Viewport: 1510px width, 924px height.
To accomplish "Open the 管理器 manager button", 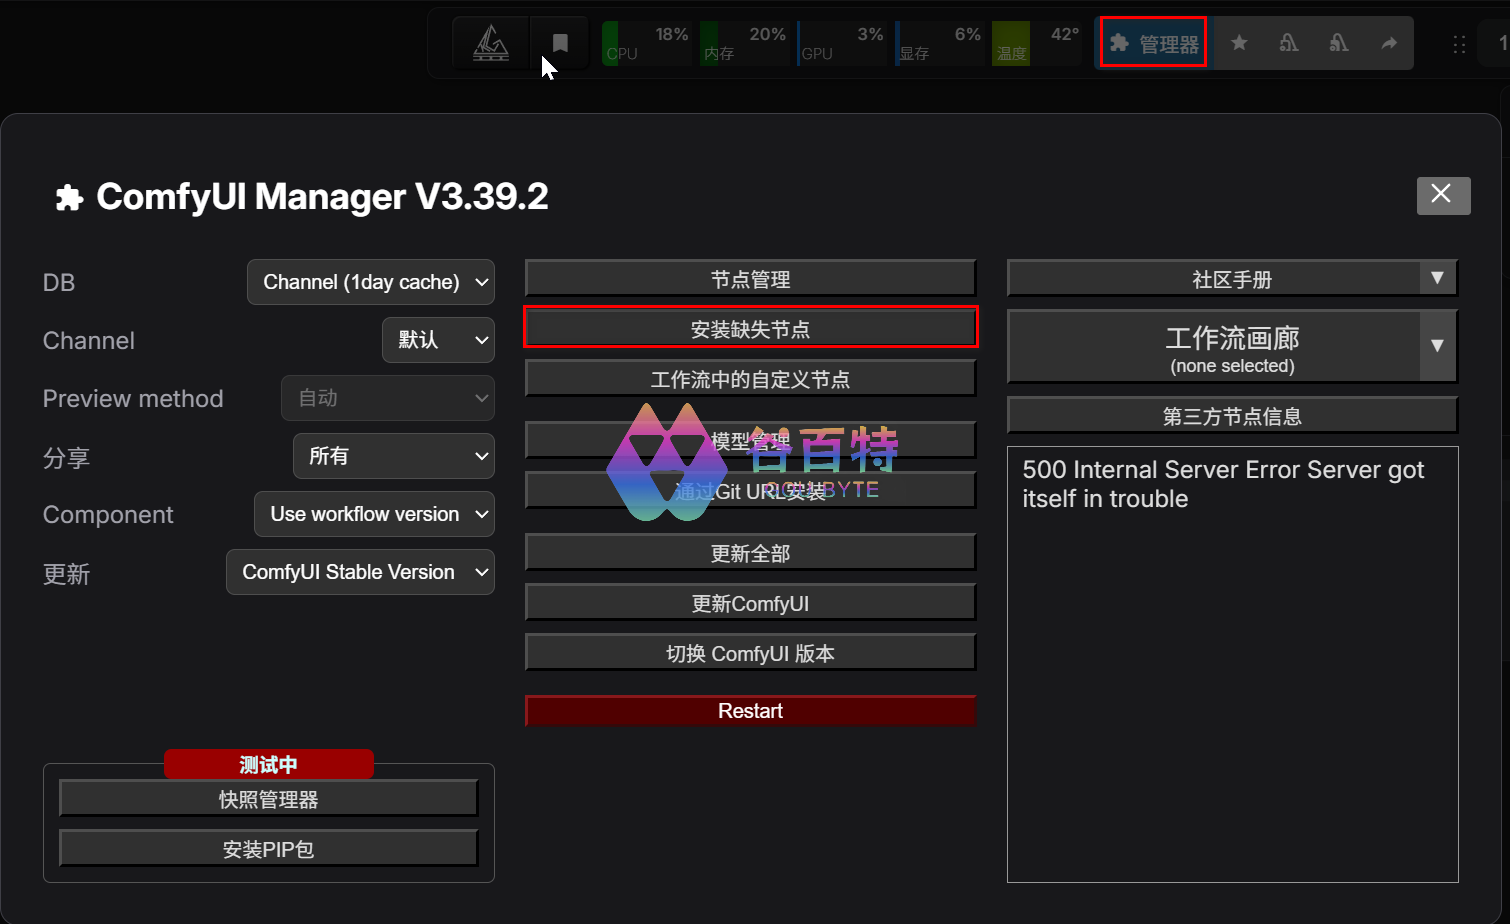I will [x=1153, y=43].
